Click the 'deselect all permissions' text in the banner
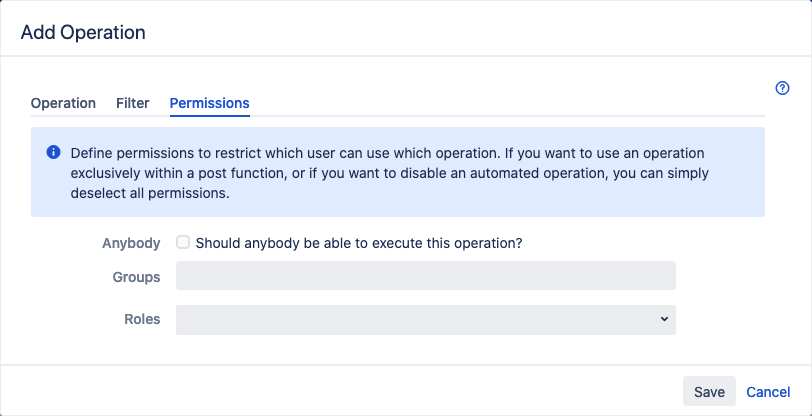 [150, 194]
